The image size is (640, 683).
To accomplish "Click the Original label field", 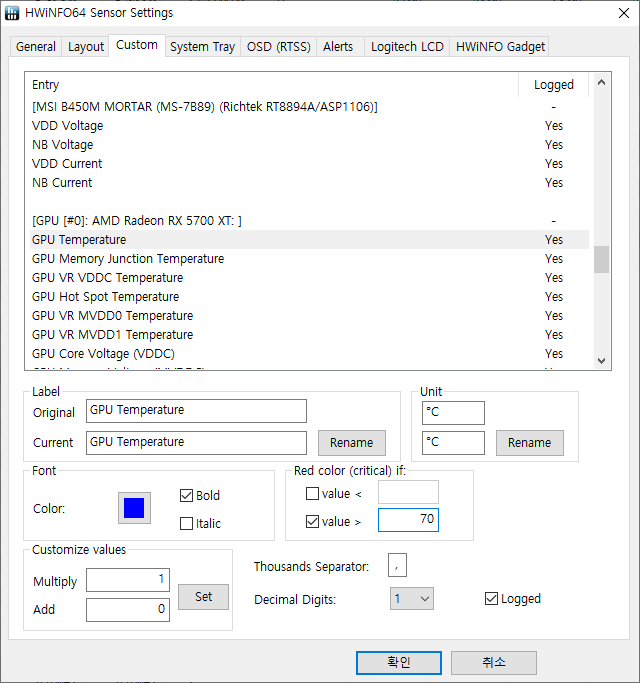I will 196,411.
